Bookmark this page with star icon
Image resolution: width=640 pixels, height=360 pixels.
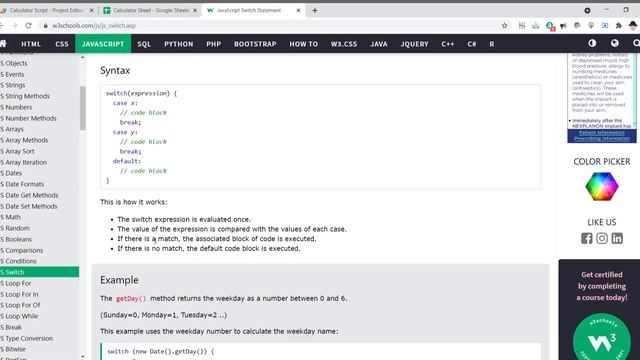point(504,26)
